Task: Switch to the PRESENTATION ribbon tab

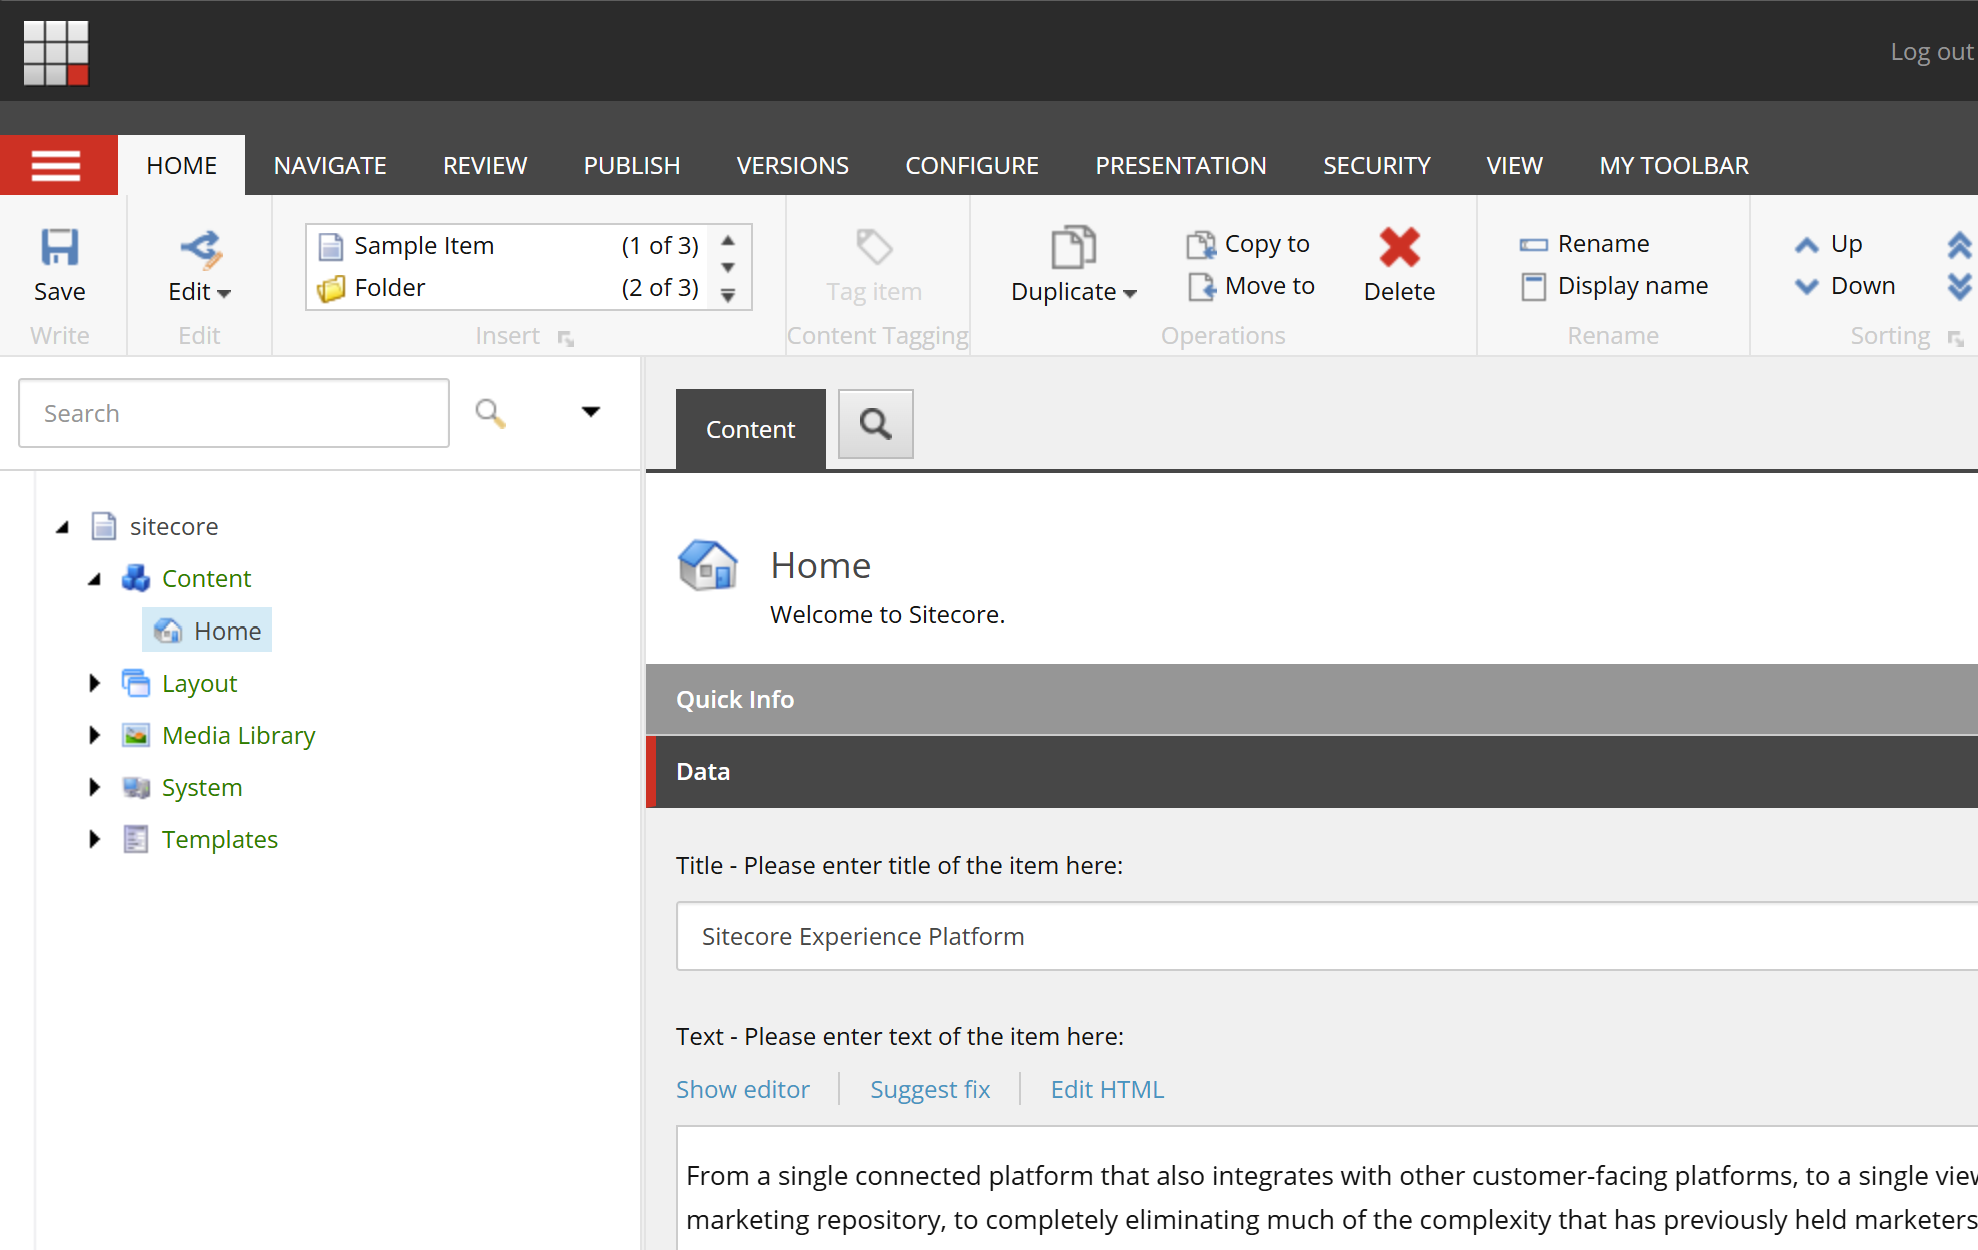Action: point(1181,165)
